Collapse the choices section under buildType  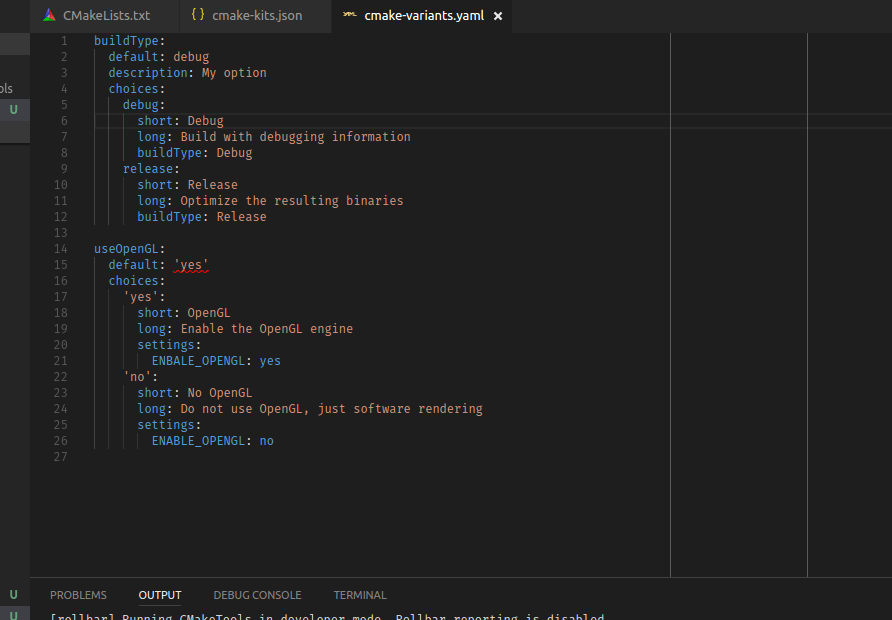[x=79, y=88]
